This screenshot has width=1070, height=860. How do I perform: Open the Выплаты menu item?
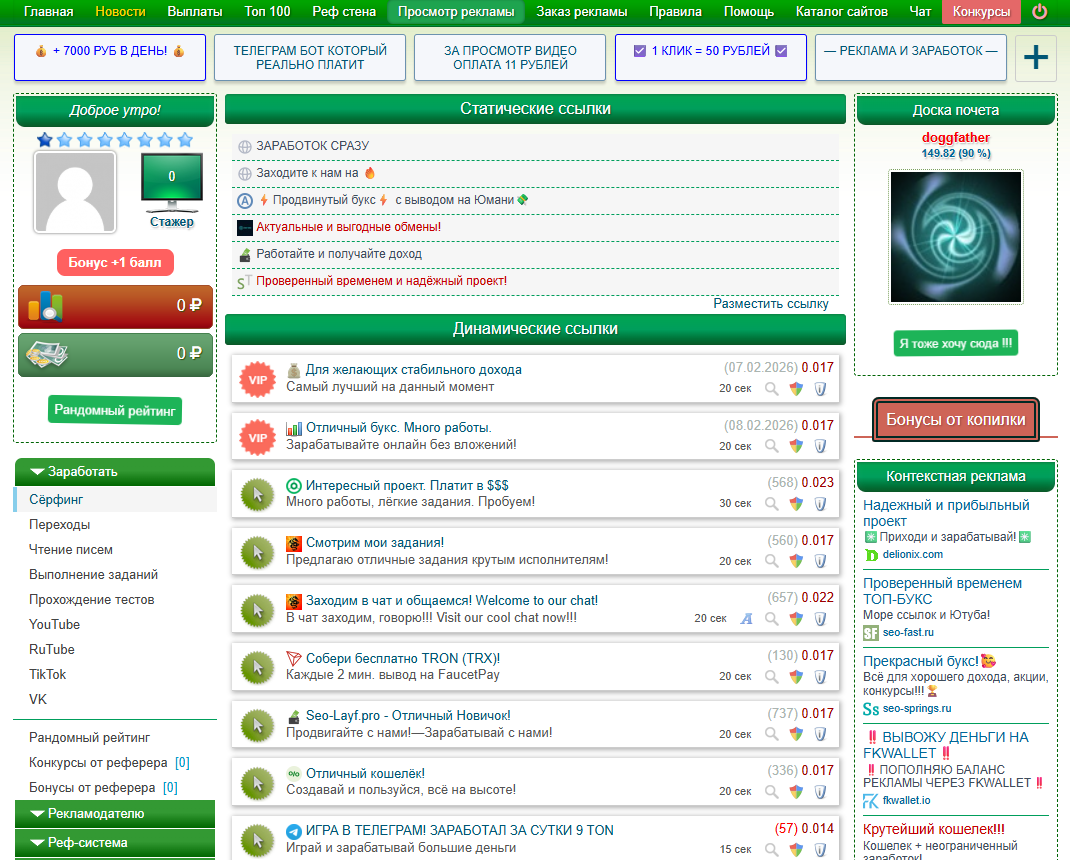pos(195,12)
